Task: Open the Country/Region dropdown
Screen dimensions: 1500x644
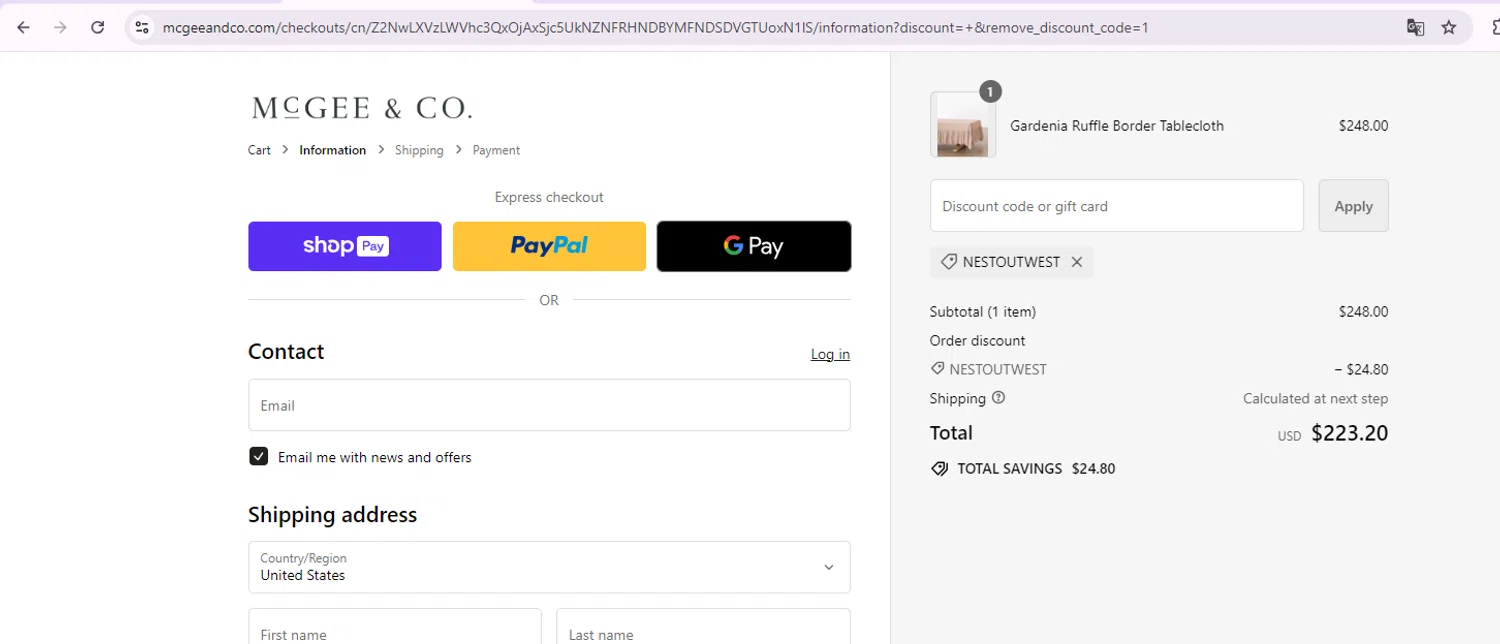Action: click(549, 567)
